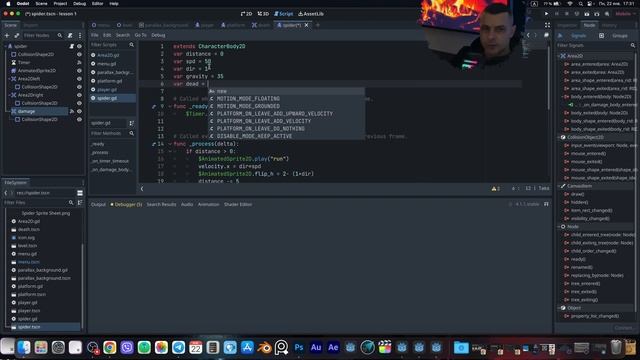Hide the AnimatedSprite2D node

click(79, 71)
